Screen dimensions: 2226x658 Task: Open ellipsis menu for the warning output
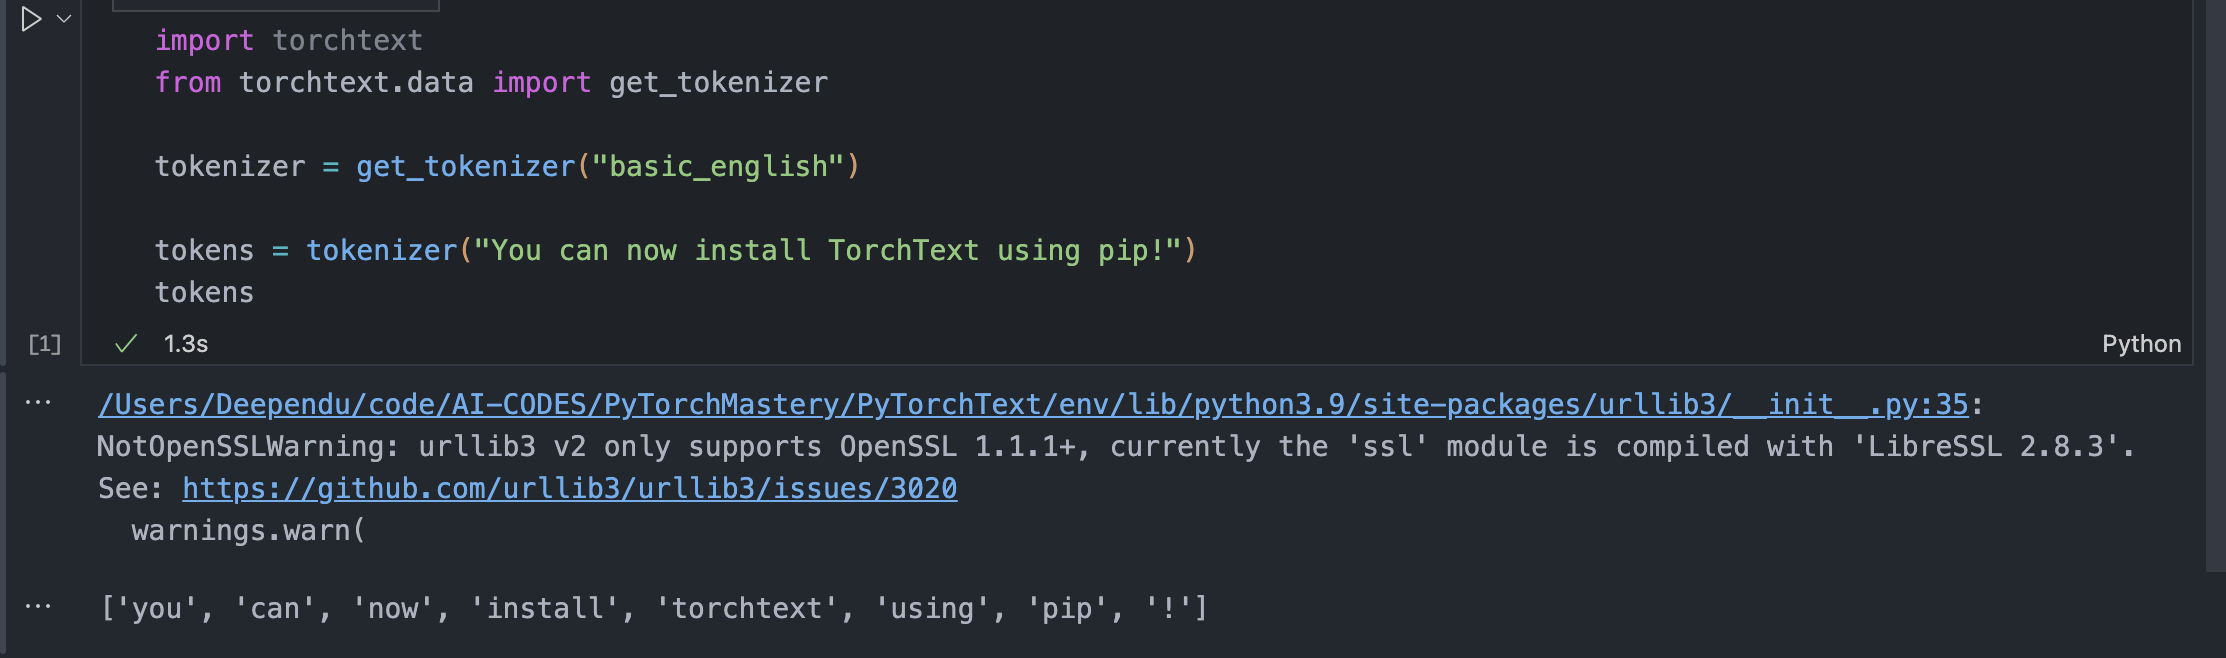click(x=38, y=403)
